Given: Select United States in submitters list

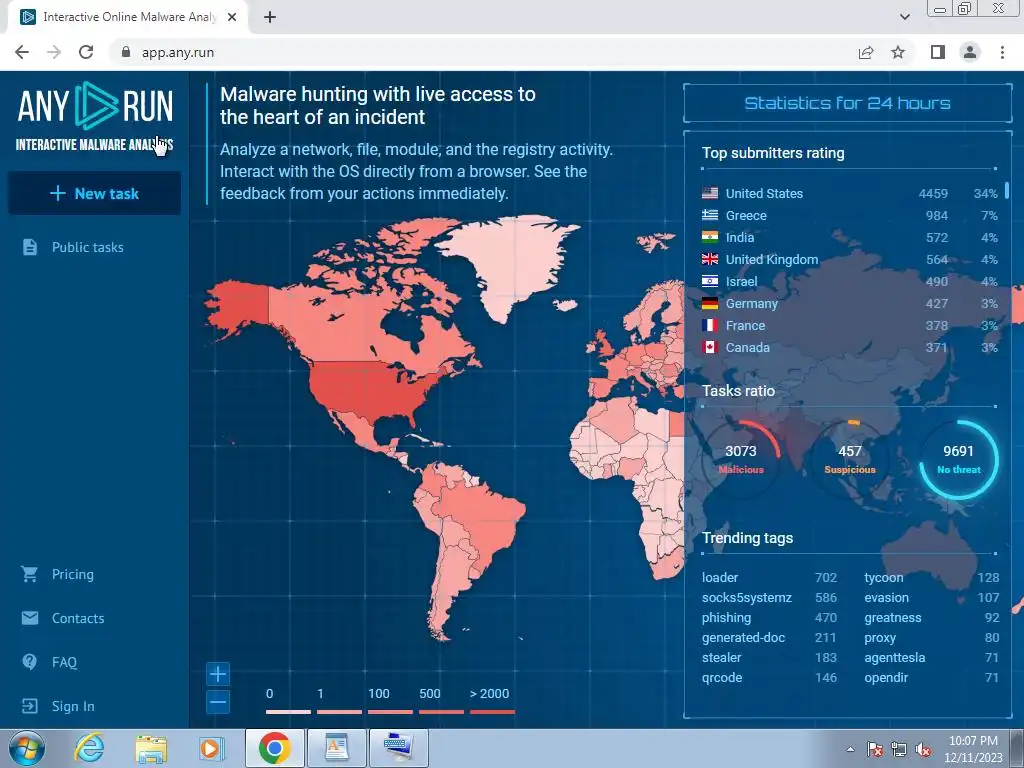Looking at the screenshot, I should [x=849, y=193].
